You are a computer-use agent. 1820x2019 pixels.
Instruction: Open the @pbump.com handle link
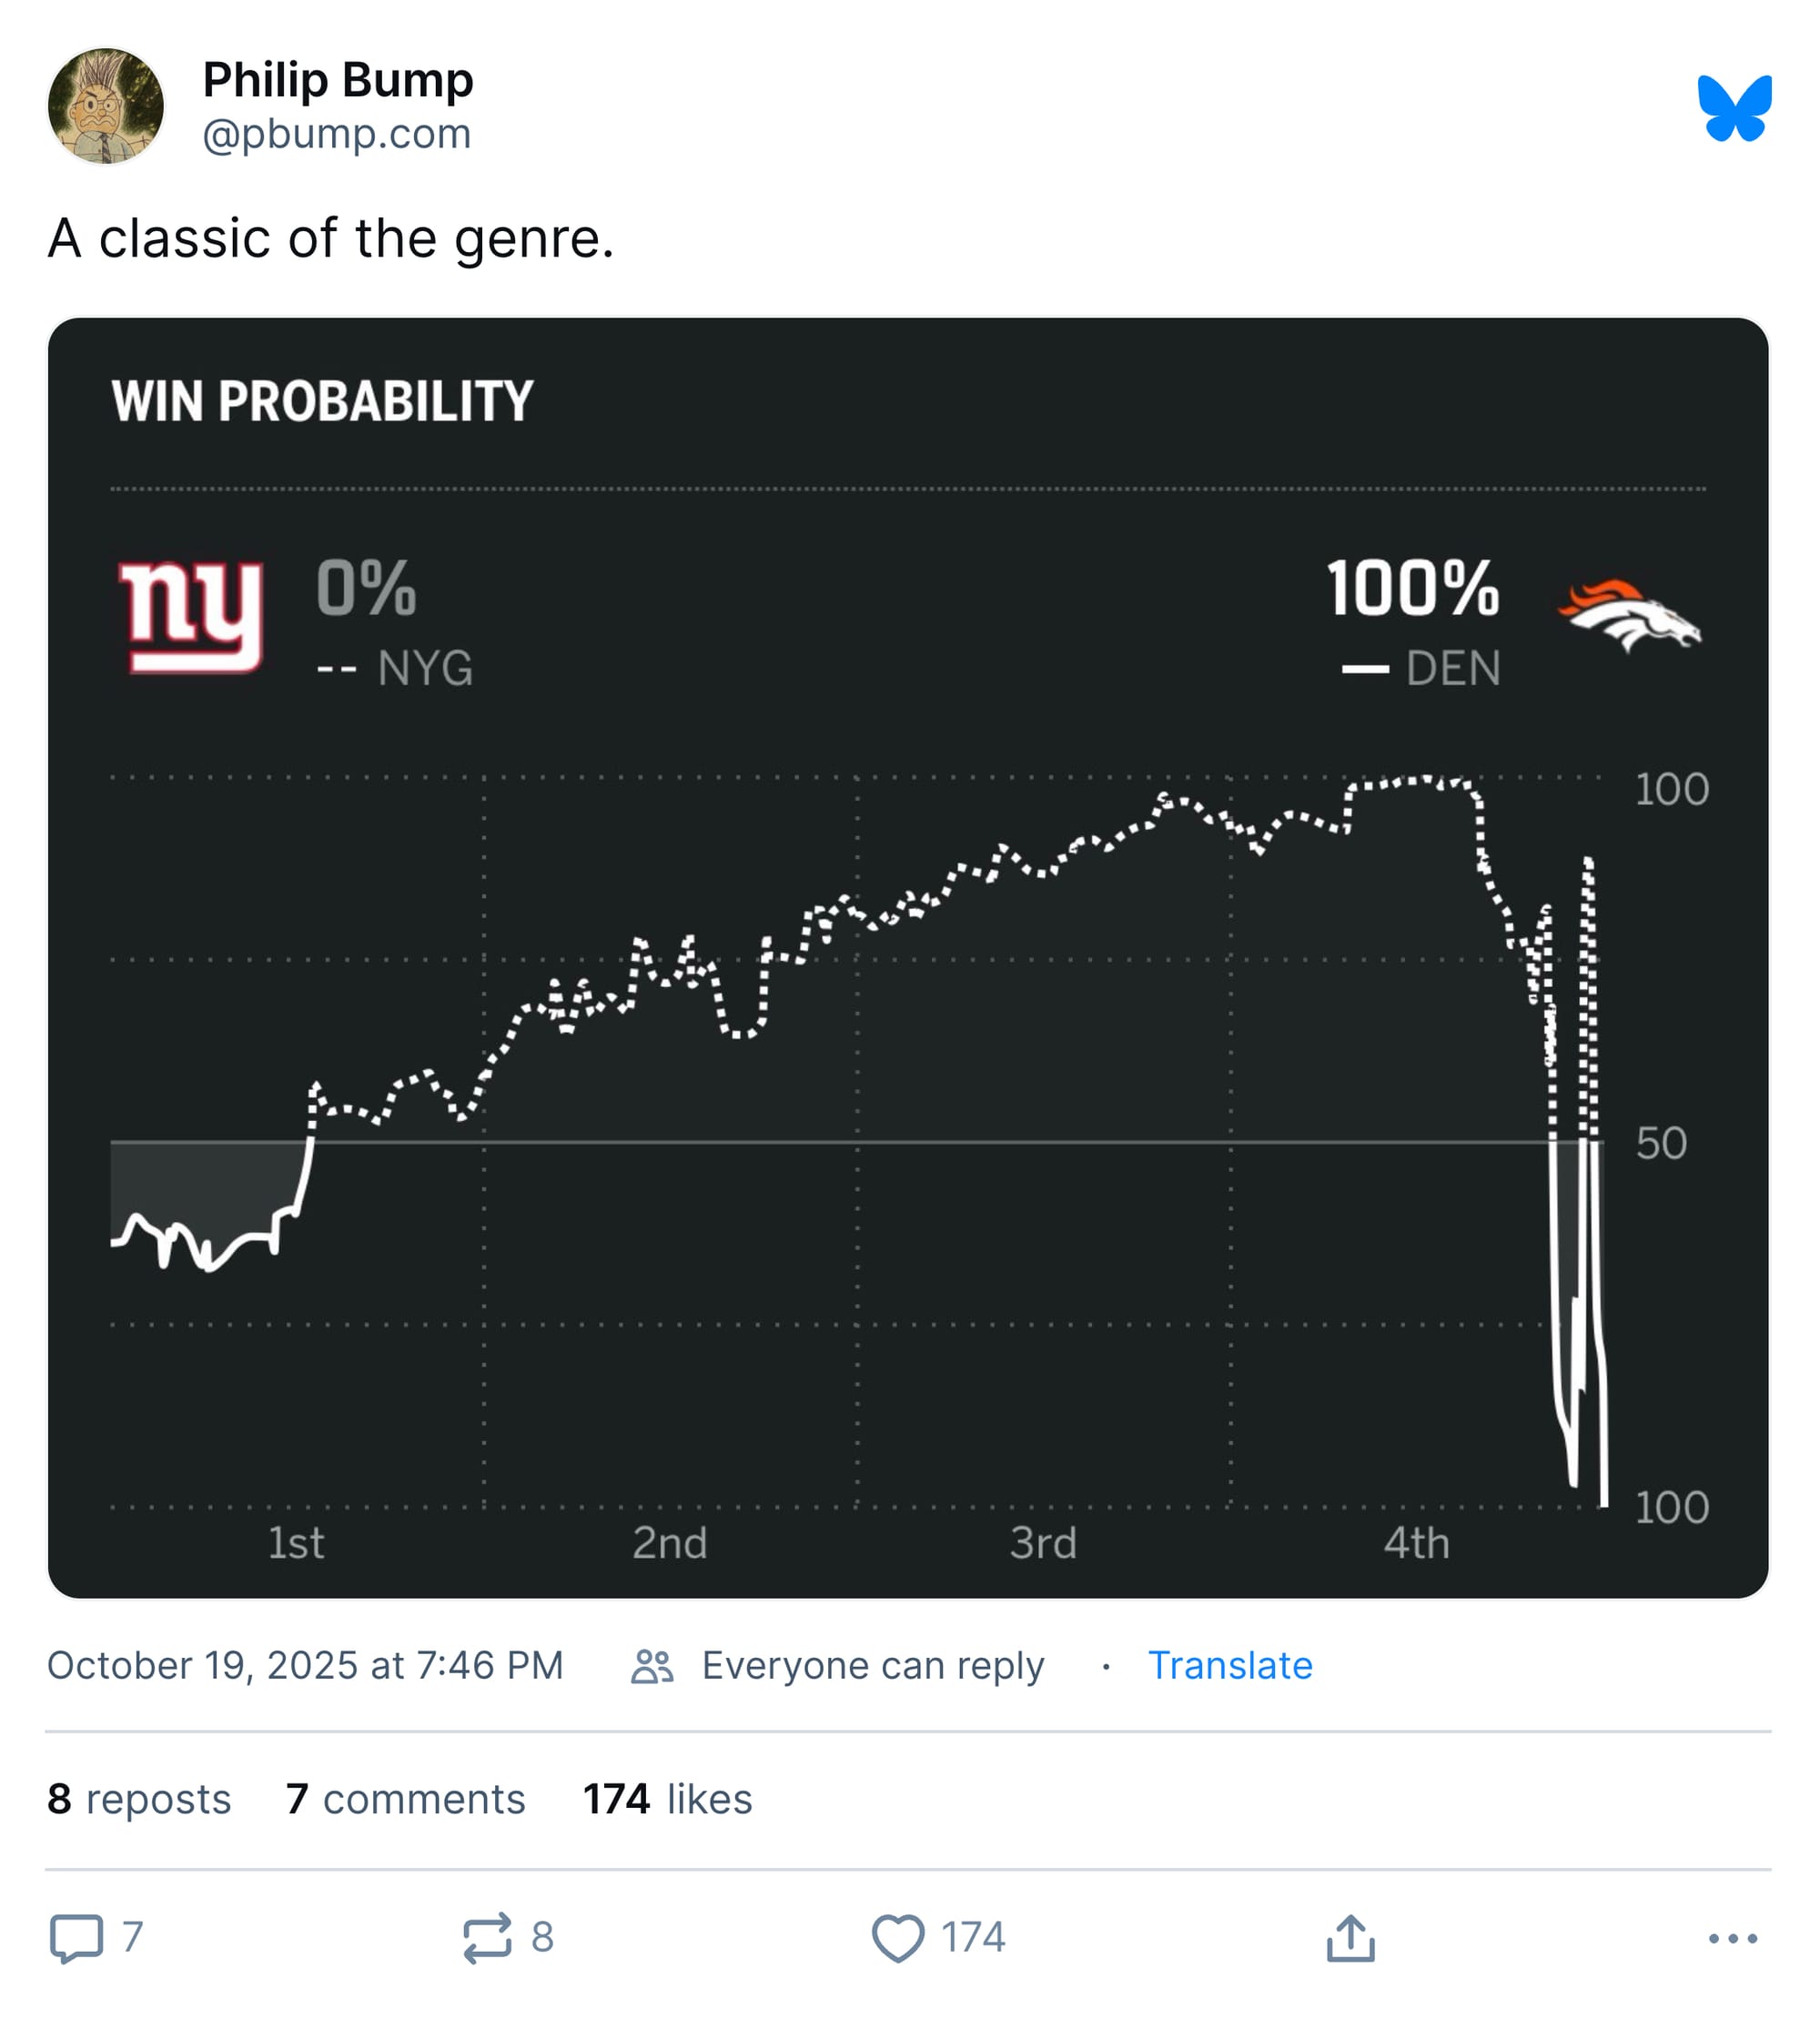[x=336, y=134]
